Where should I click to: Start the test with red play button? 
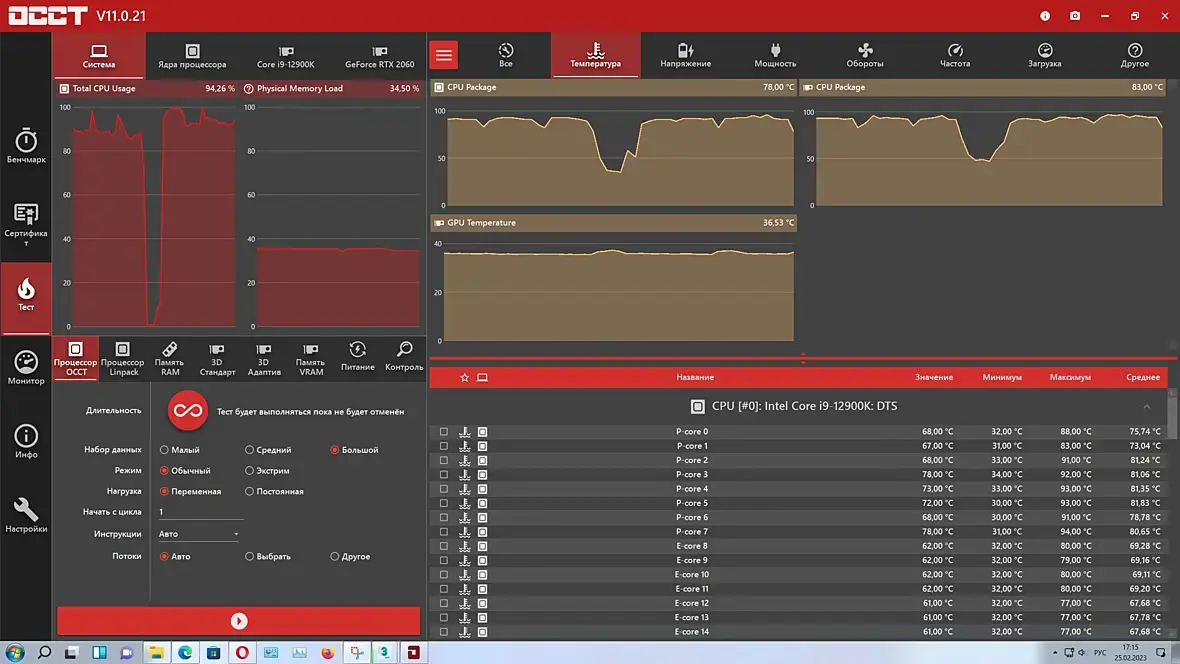point(239,621)
